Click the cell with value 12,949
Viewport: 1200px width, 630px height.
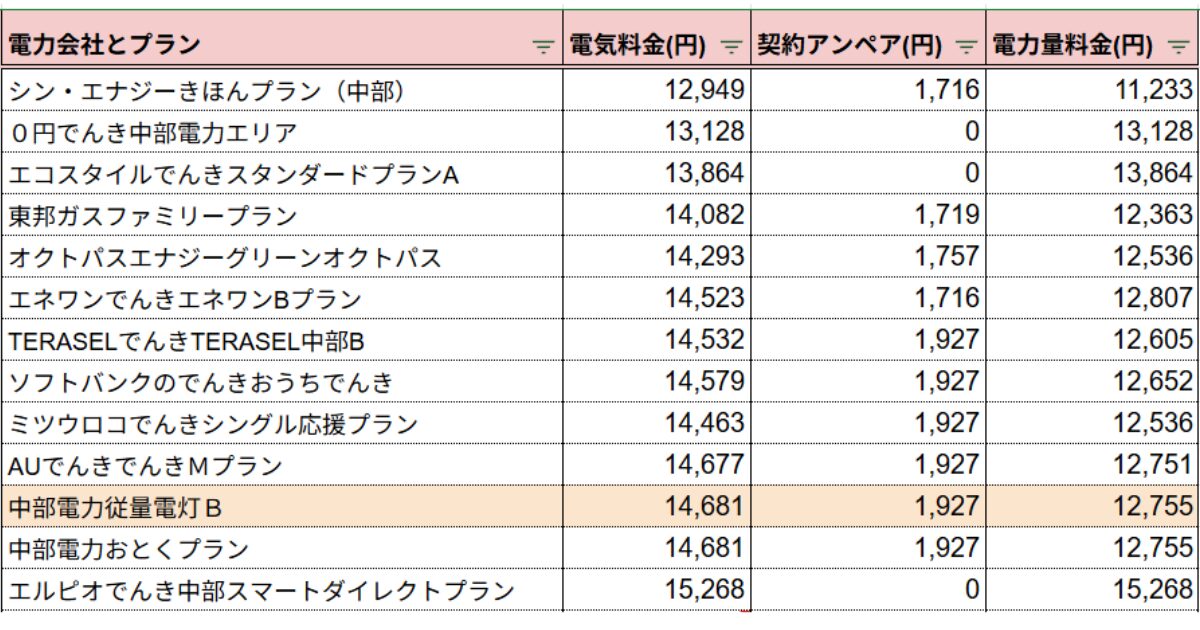(656, 90)
